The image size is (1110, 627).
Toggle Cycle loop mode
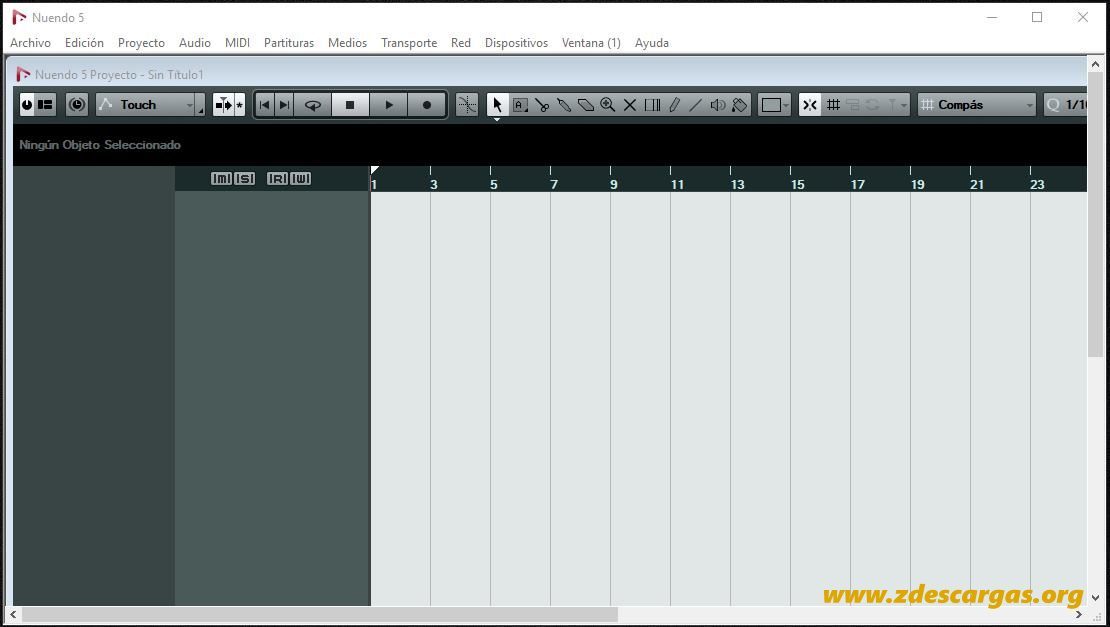[313, 105]
